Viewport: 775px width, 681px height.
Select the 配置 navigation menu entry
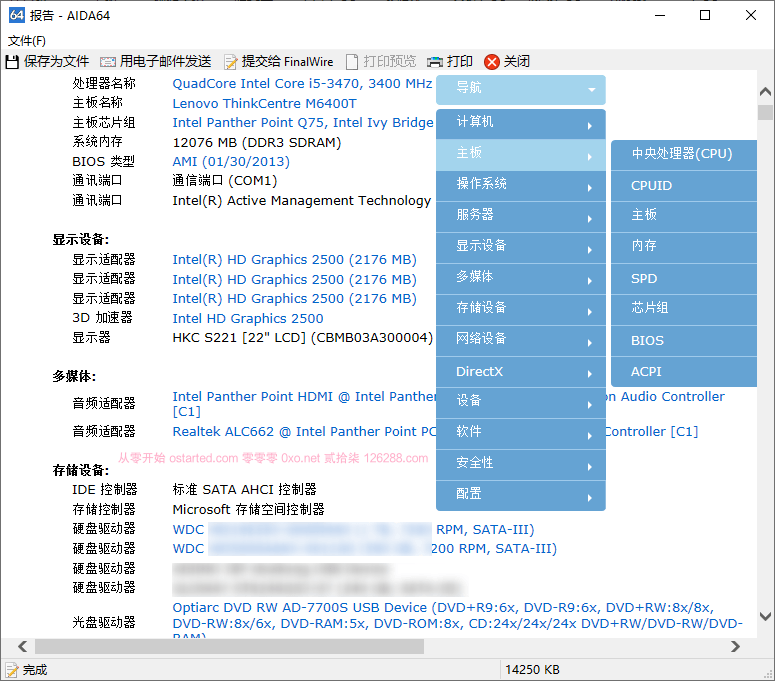pyautogui.click(x=521, y=496)
